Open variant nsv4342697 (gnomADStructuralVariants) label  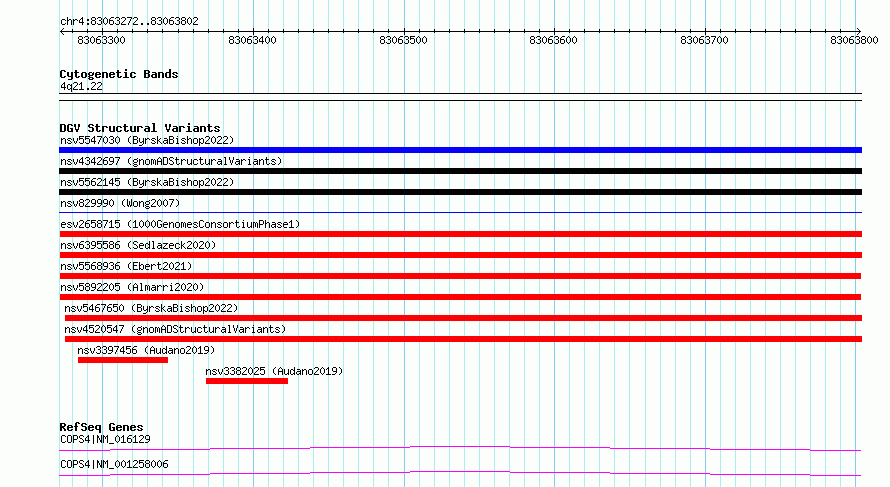(x=171, y=161)
